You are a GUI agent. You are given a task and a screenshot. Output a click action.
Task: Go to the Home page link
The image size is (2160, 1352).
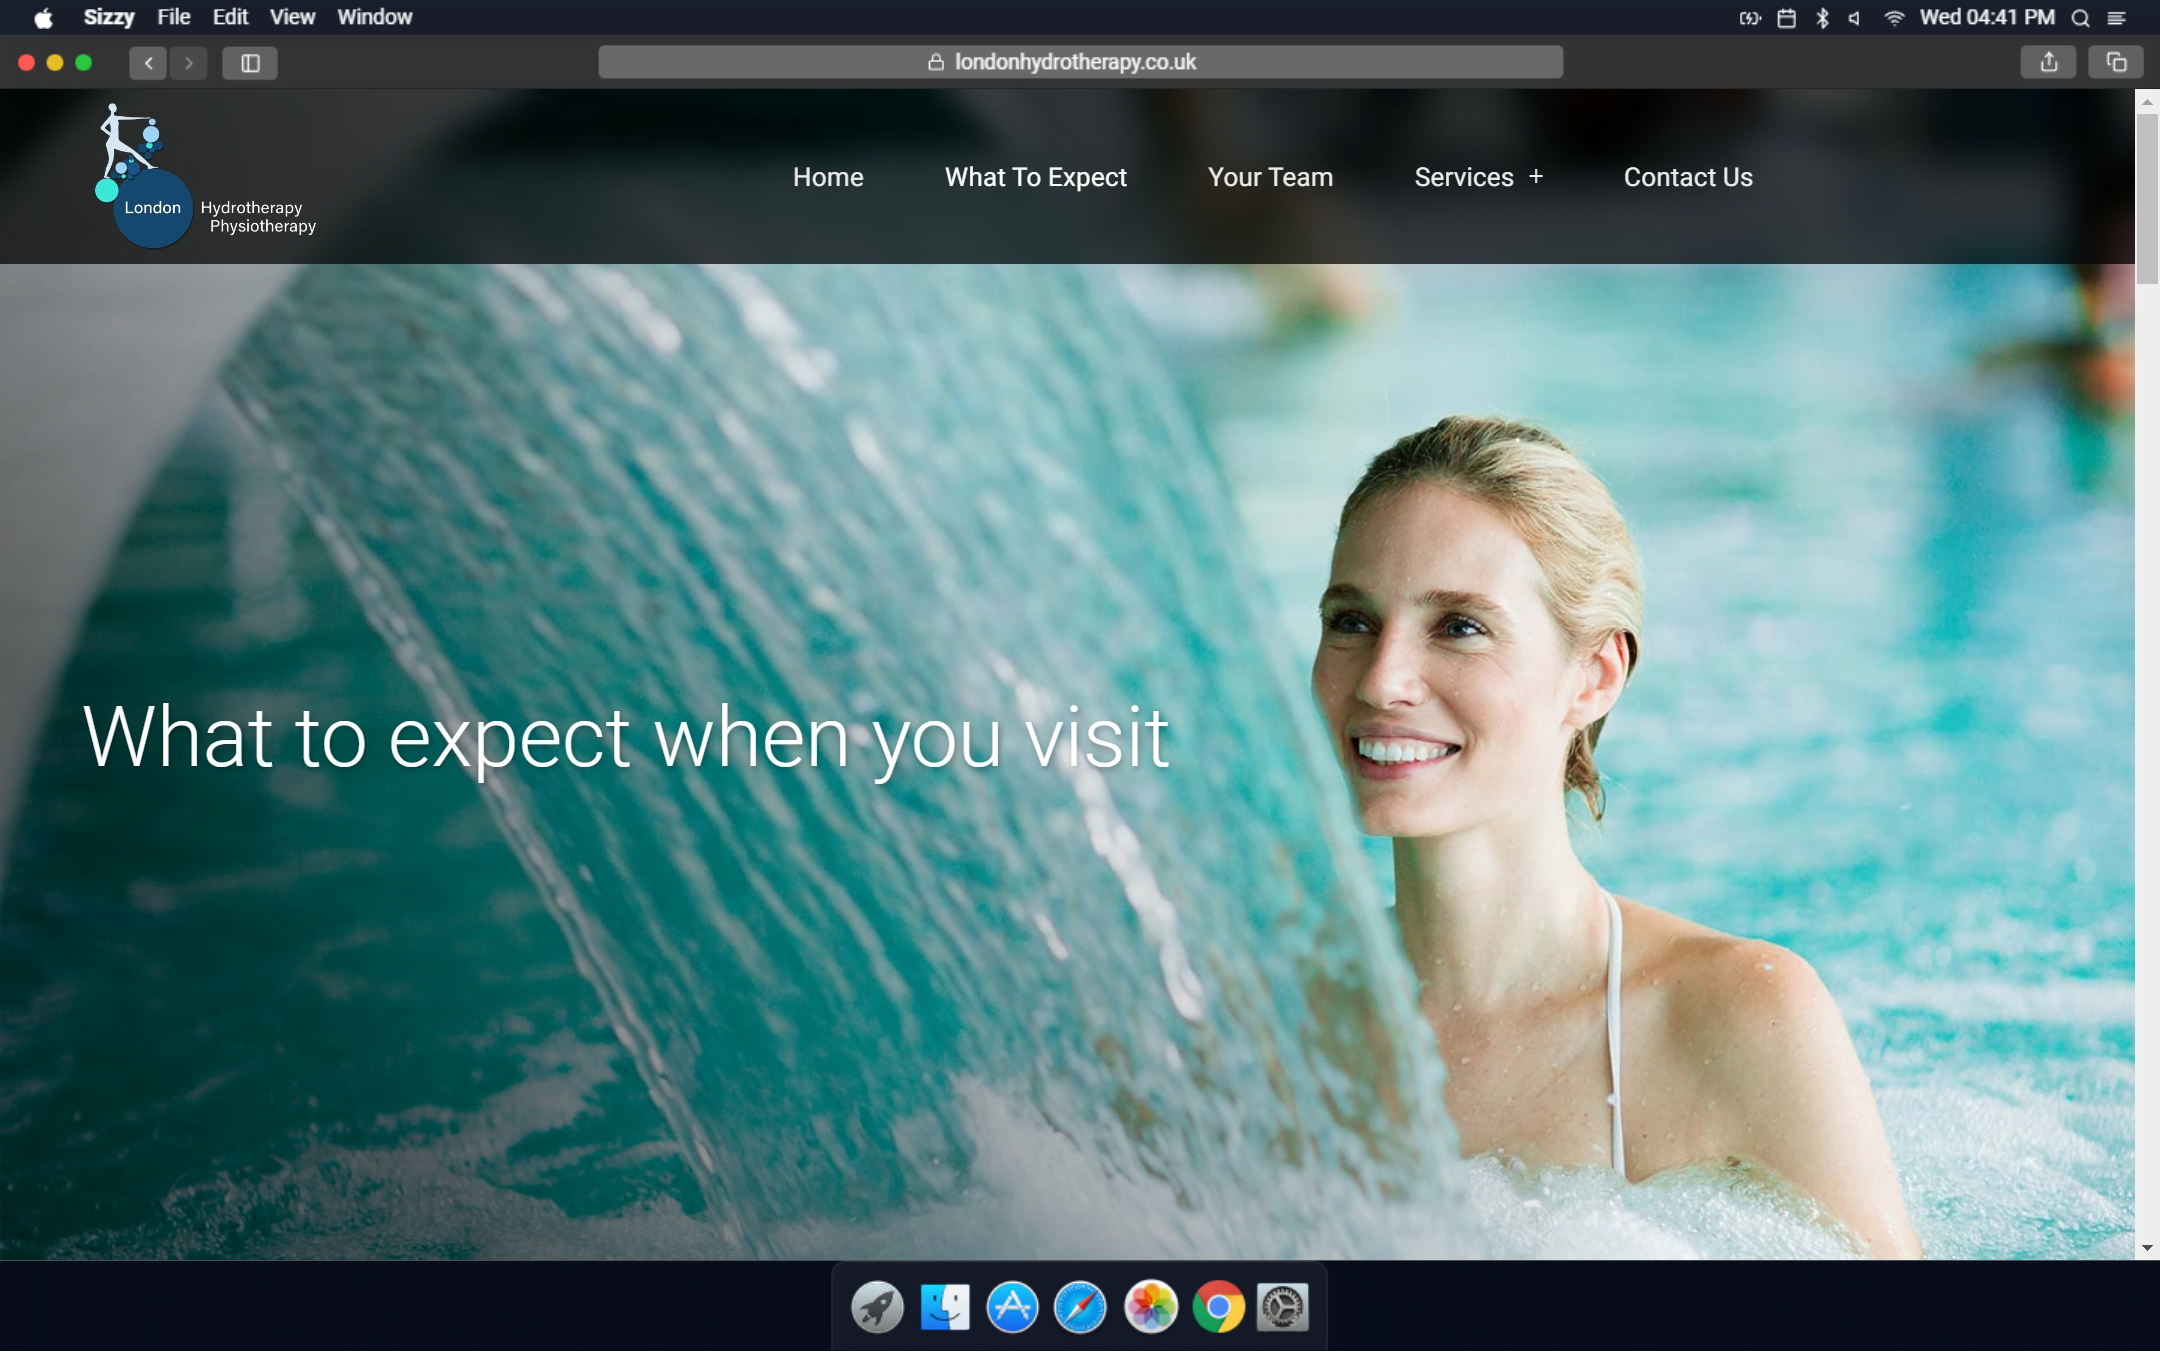pyautogui.click(x=828, y=177)
